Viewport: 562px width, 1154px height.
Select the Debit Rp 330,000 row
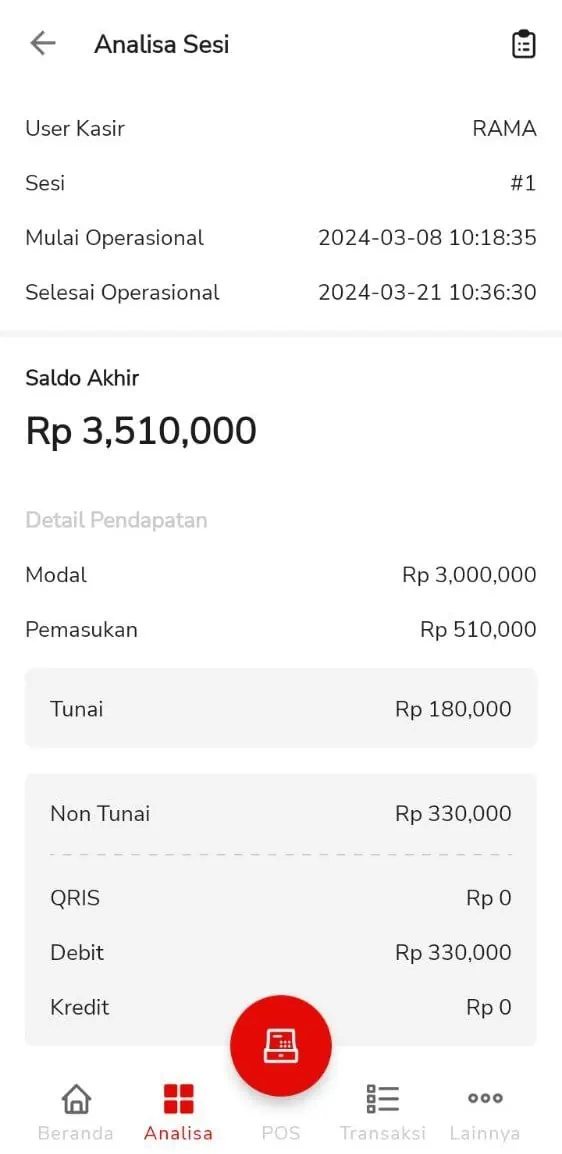point(281,952)
